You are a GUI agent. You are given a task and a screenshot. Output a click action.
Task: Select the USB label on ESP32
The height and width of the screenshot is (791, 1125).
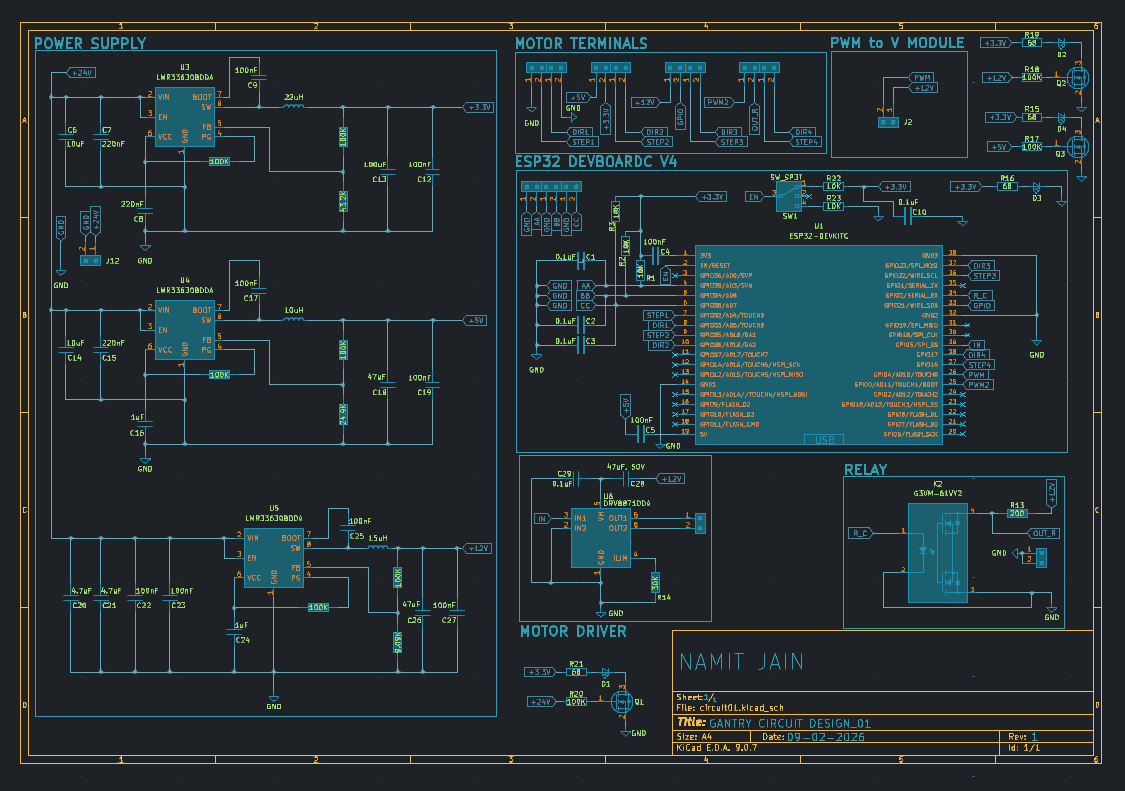click(x=824, y=440)
